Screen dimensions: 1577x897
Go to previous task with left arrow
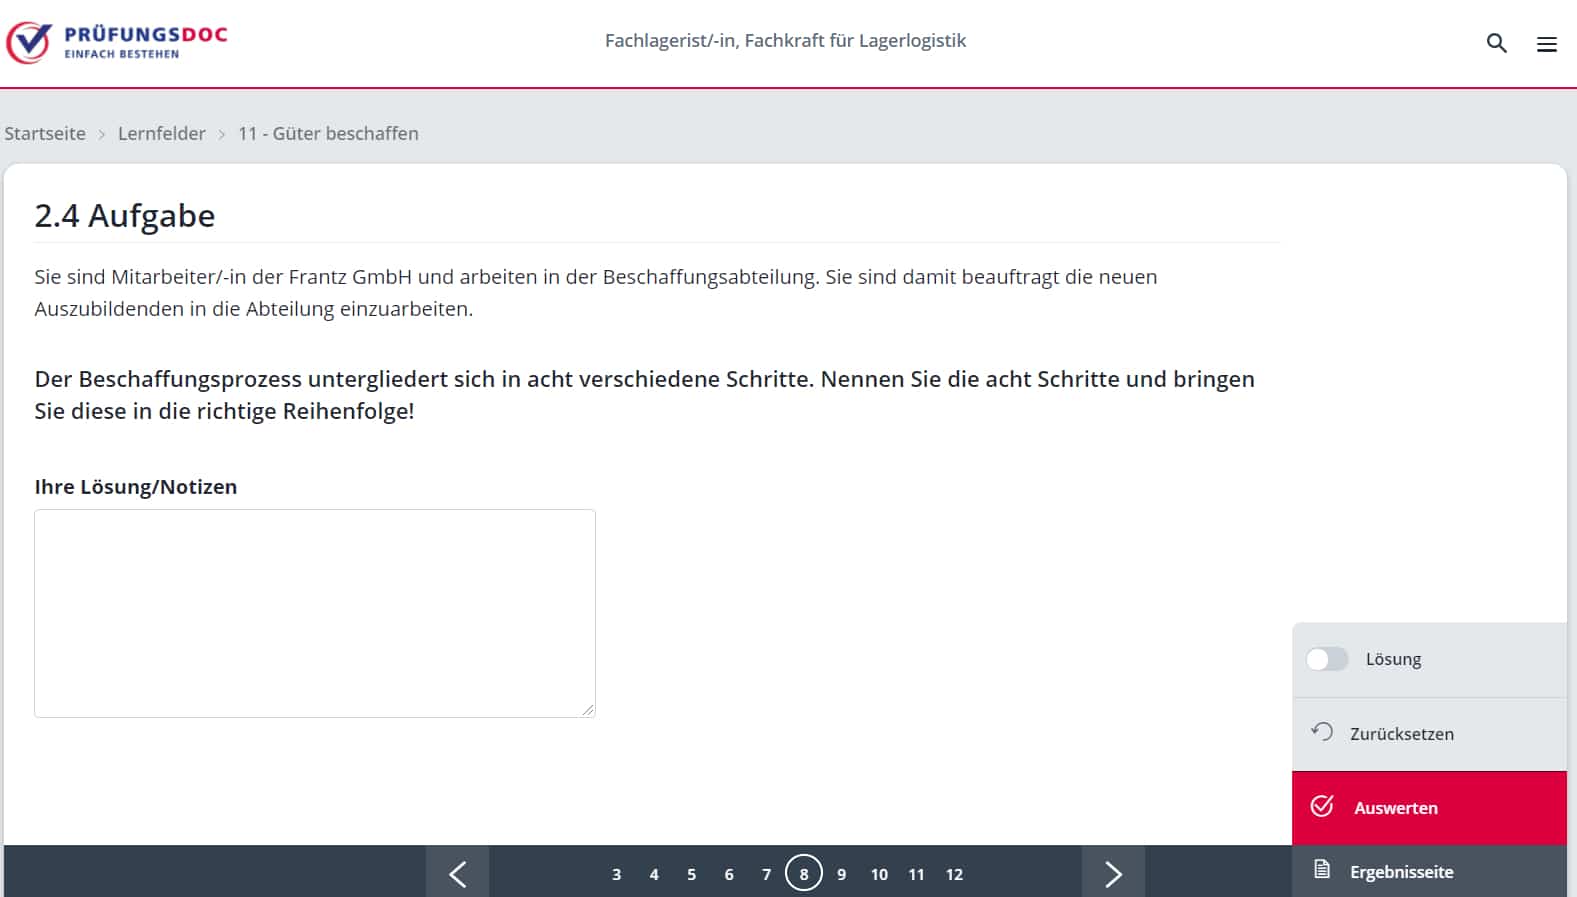[457, 874]
